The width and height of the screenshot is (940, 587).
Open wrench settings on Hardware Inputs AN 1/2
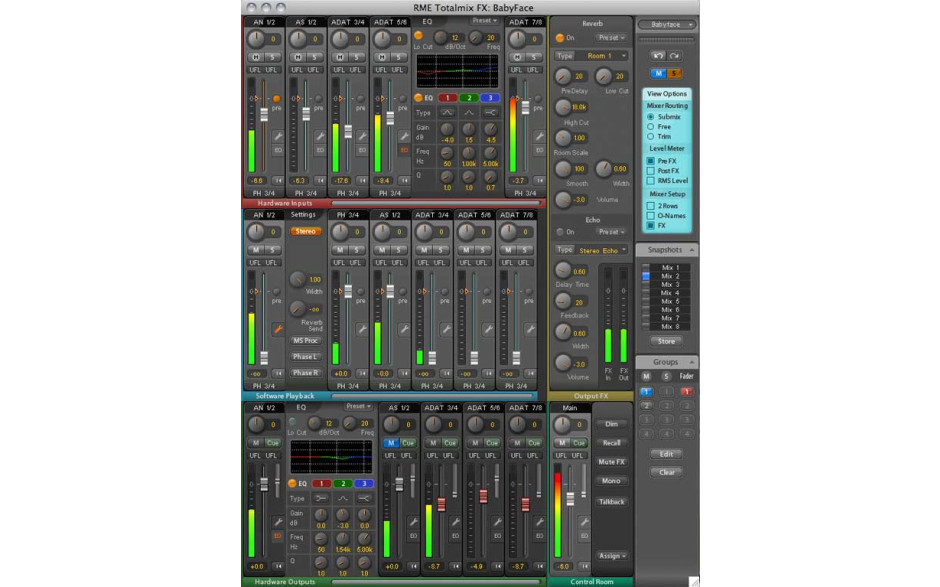278,136
